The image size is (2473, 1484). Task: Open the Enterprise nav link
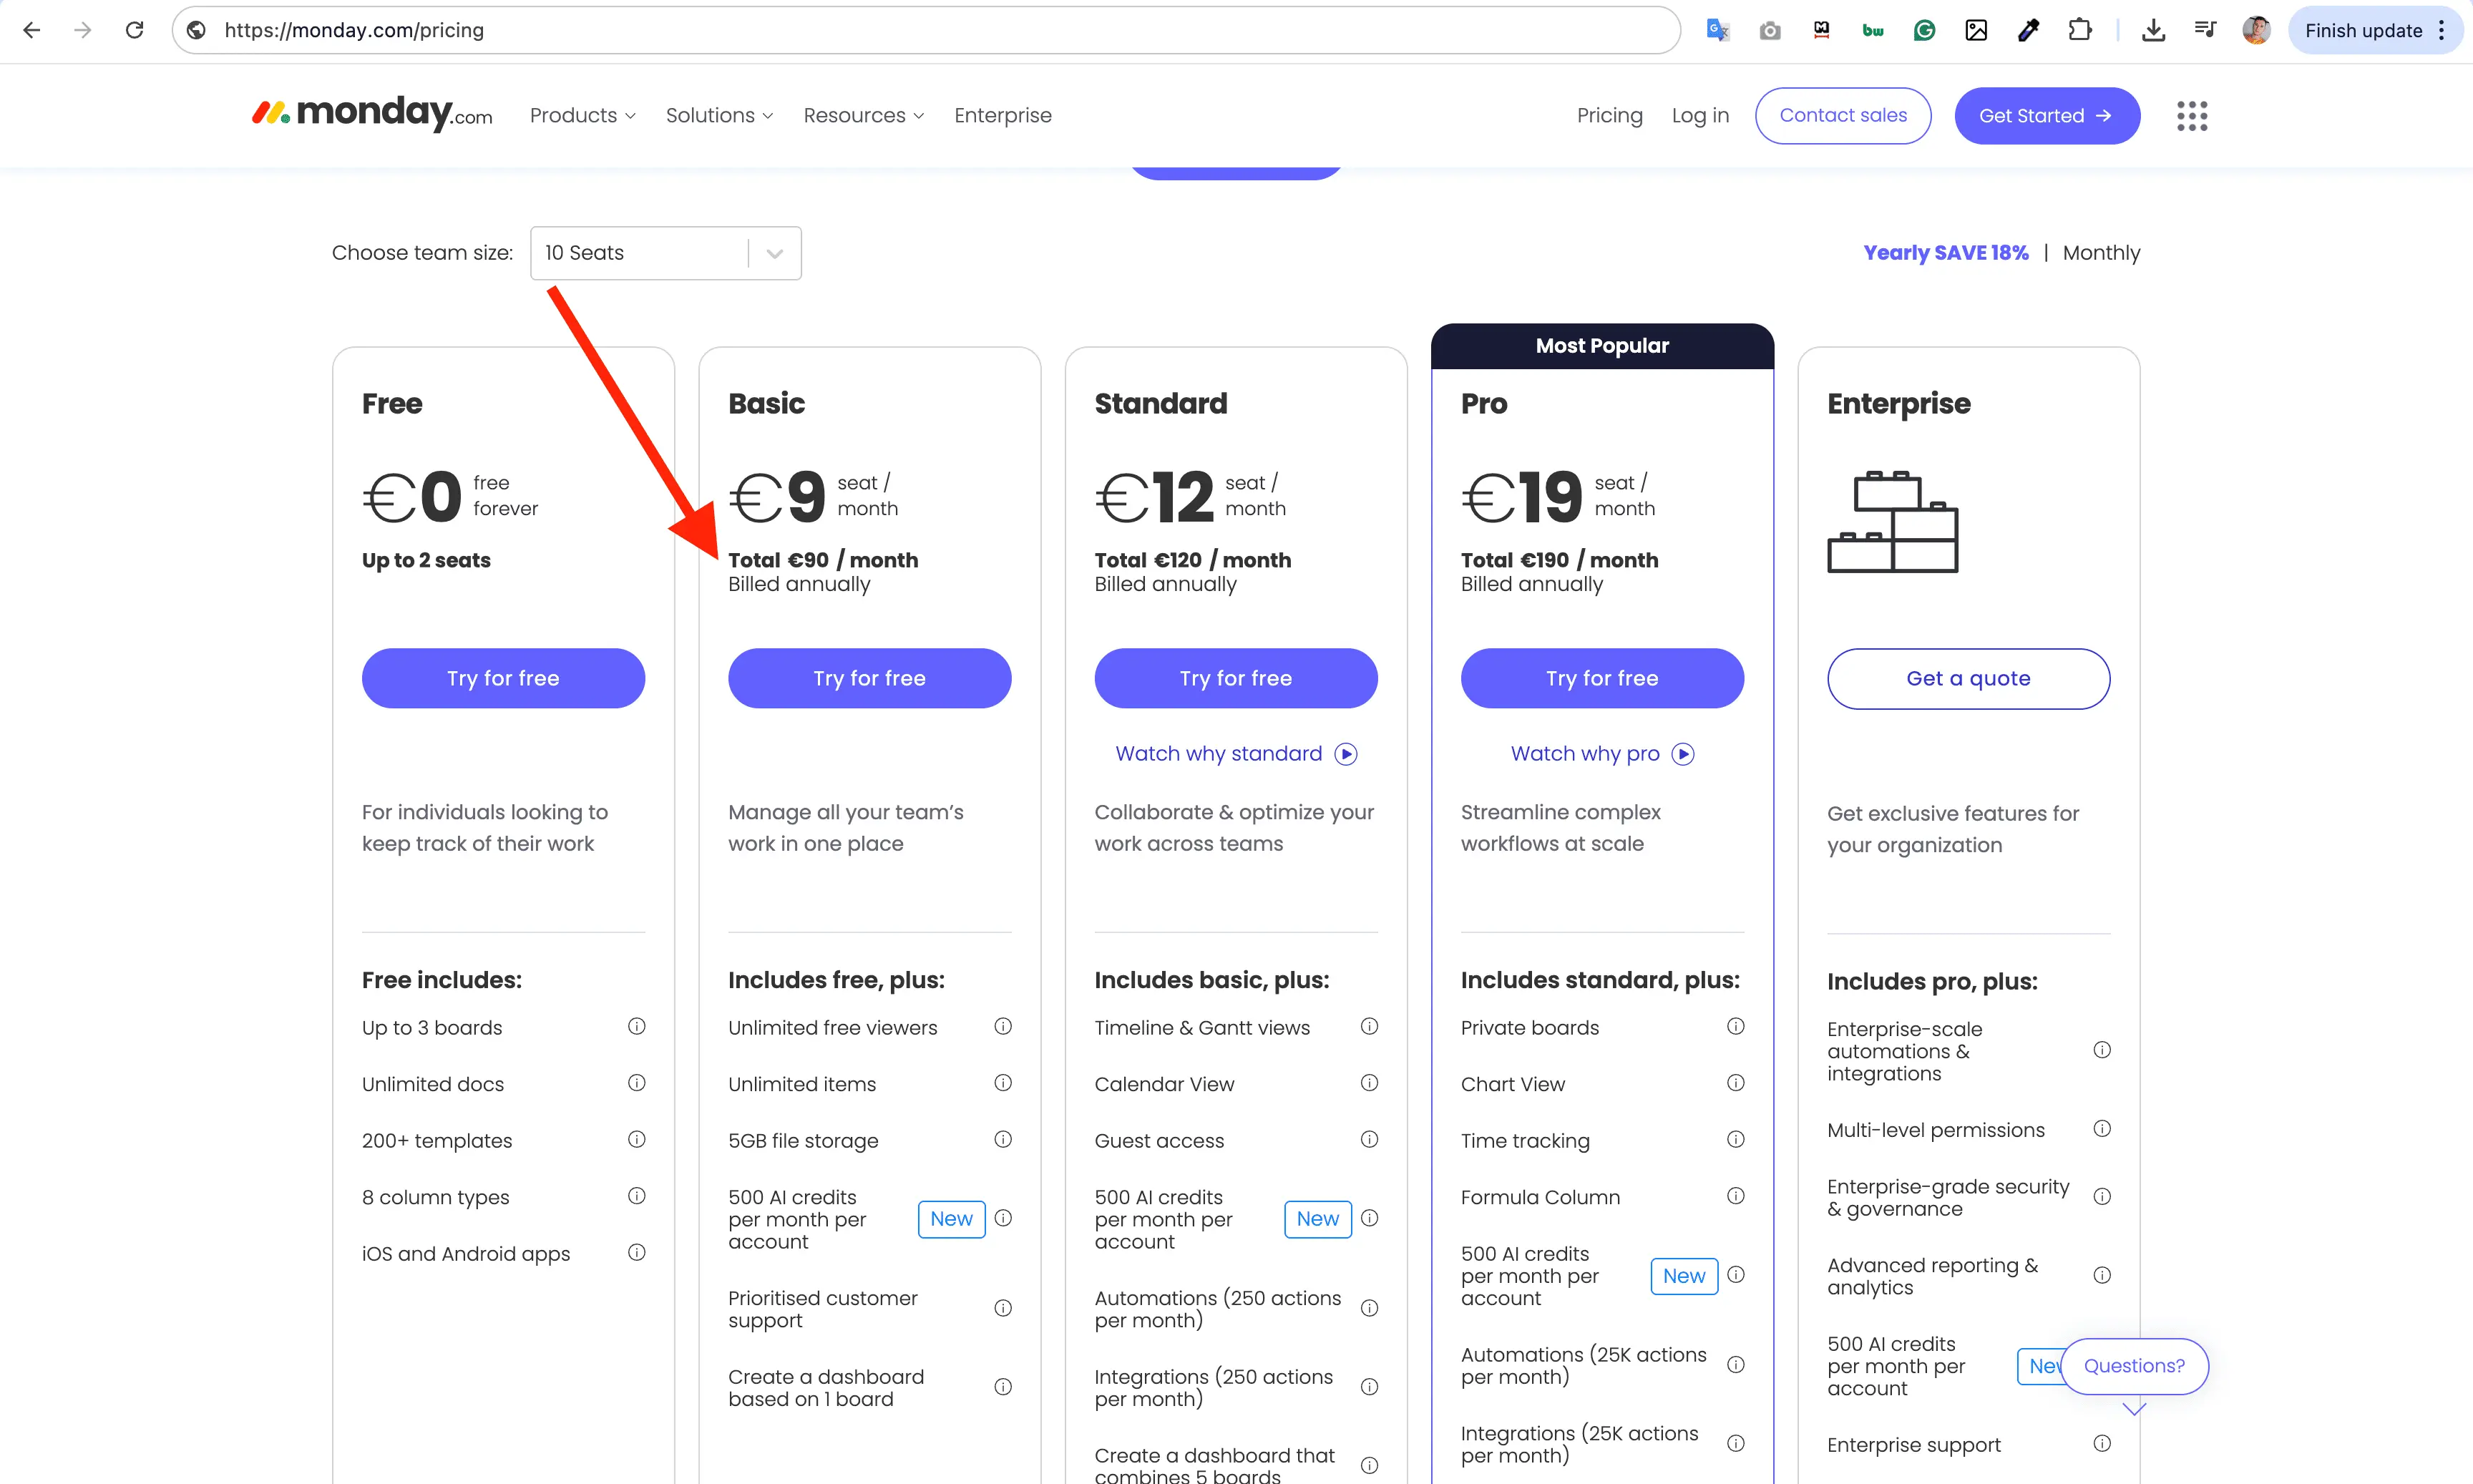(1003, 116)
